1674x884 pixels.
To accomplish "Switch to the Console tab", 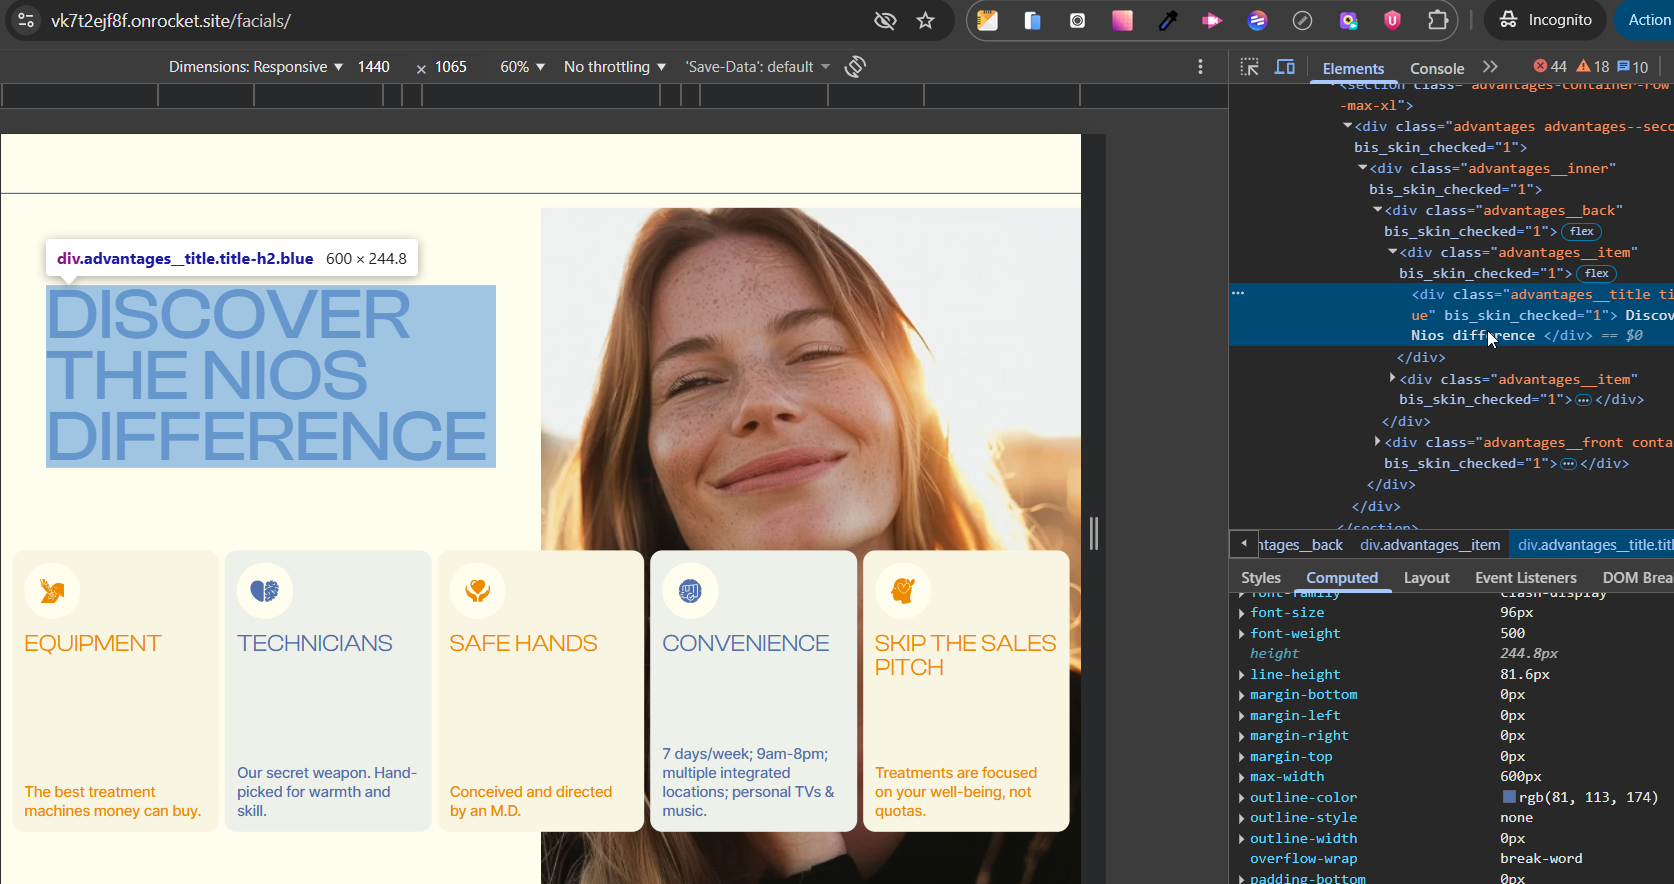I will point(1436,68).
